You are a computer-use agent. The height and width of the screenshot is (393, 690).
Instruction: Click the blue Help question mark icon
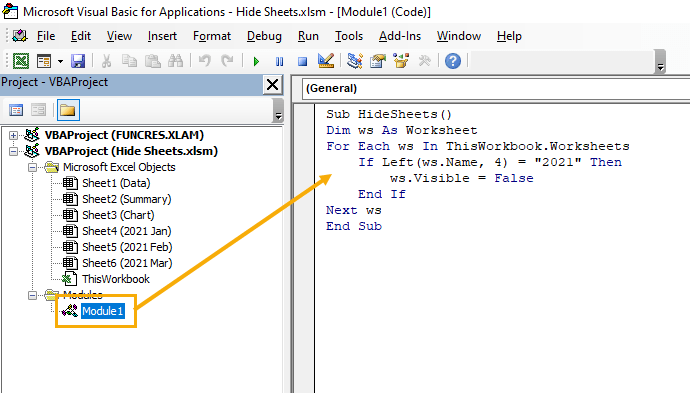pos(453,61)
